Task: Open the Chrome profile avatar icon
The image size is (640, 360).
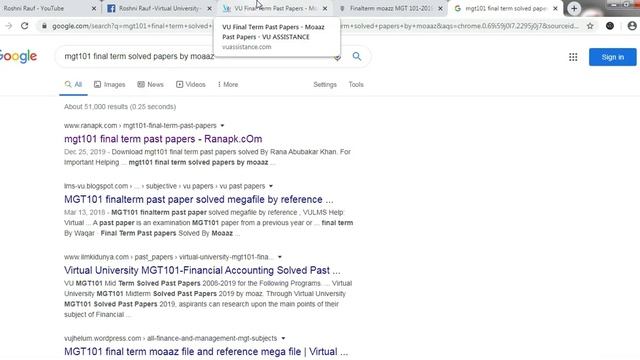Action: [x=632, y=26]
